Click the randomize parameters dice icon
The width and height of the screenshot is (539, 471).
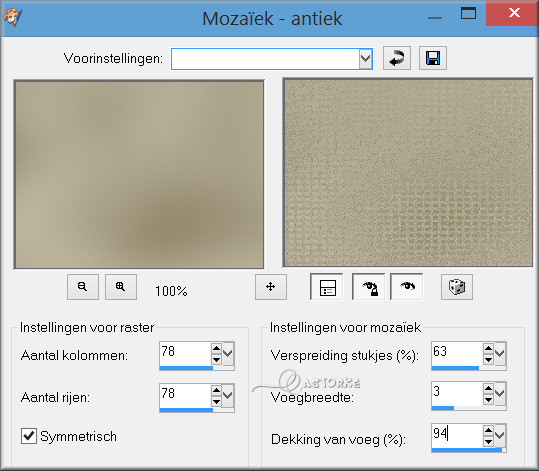click(x=457, y=287)
